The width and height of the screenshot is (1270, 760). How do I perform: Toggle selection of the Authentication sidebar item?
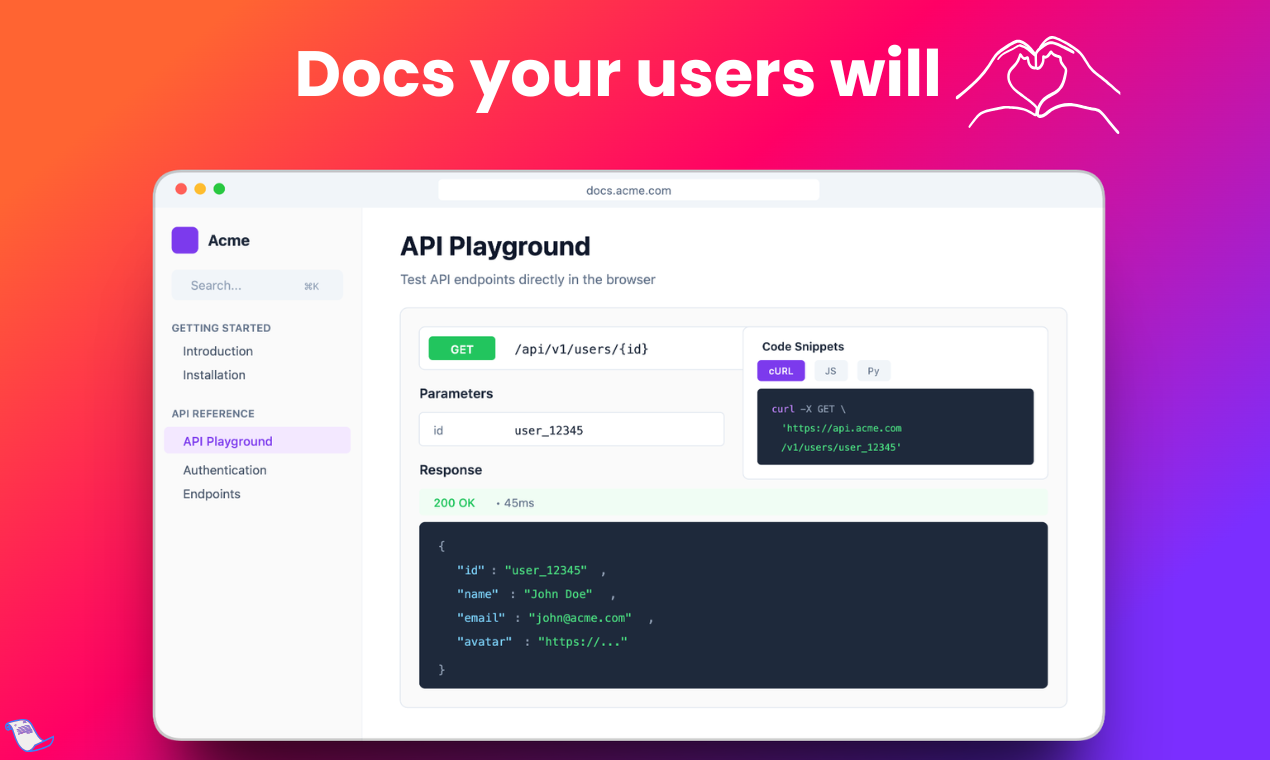[x=224, y=470]
